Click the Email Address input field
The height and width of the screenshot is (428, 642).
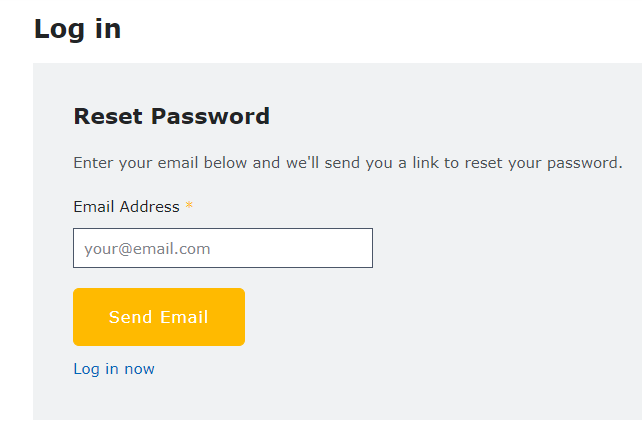(222, 248)
